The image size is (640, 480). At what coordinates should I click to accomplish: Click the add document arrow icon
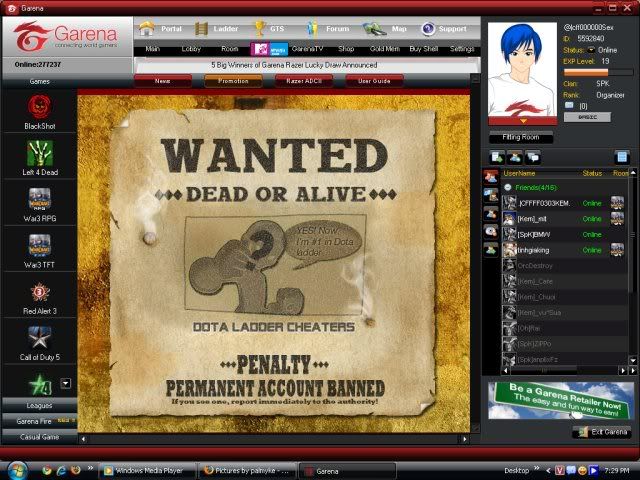click(497, 157)
